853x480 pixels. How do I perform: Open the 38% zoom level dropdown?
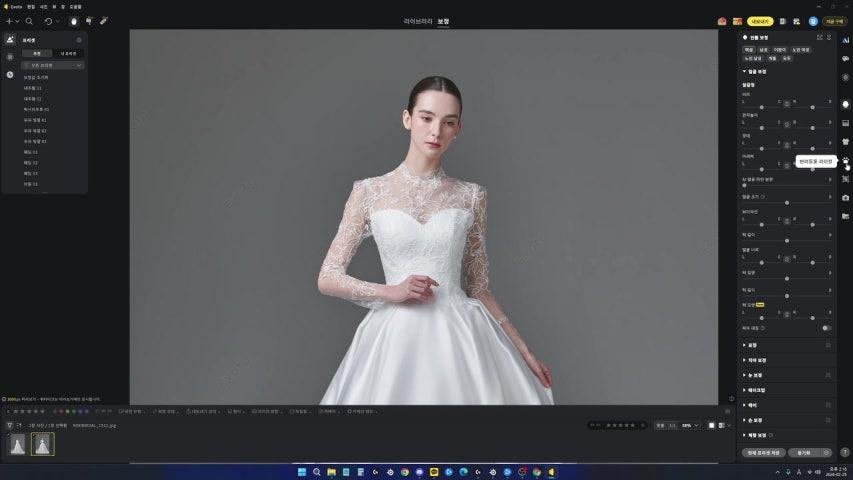(x=690, y=426)
